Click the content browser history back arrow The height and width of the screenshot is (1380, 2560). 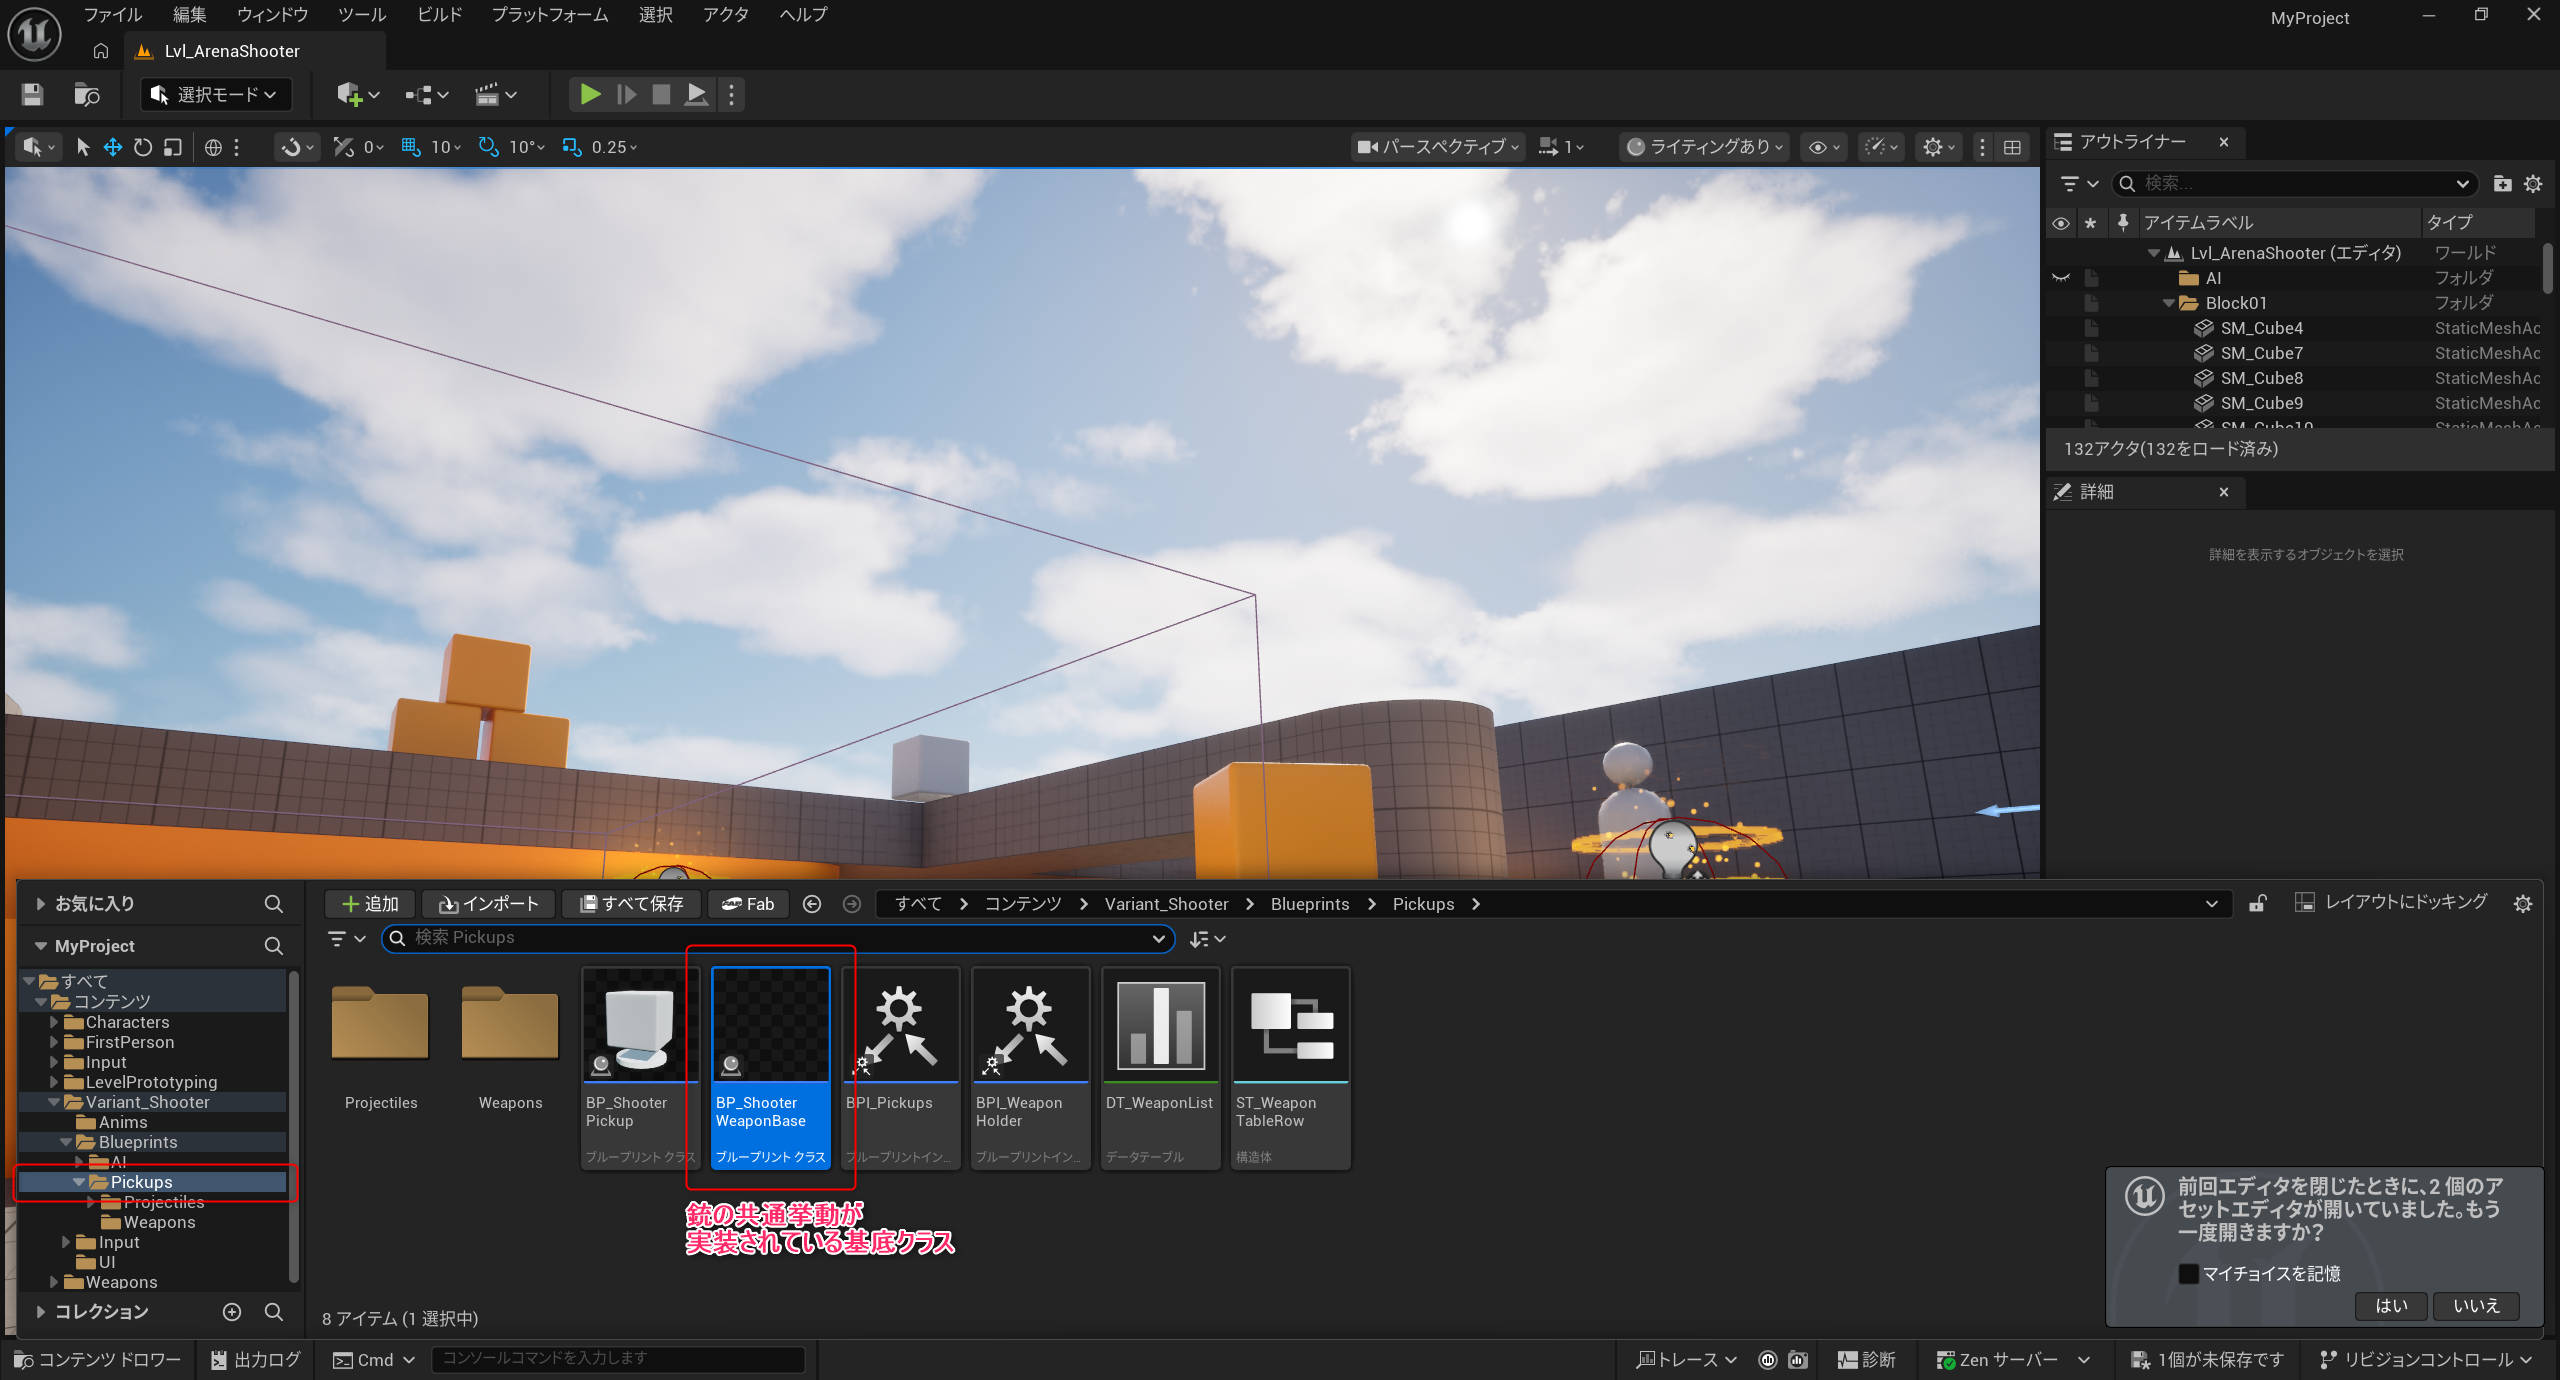(812, 904)
